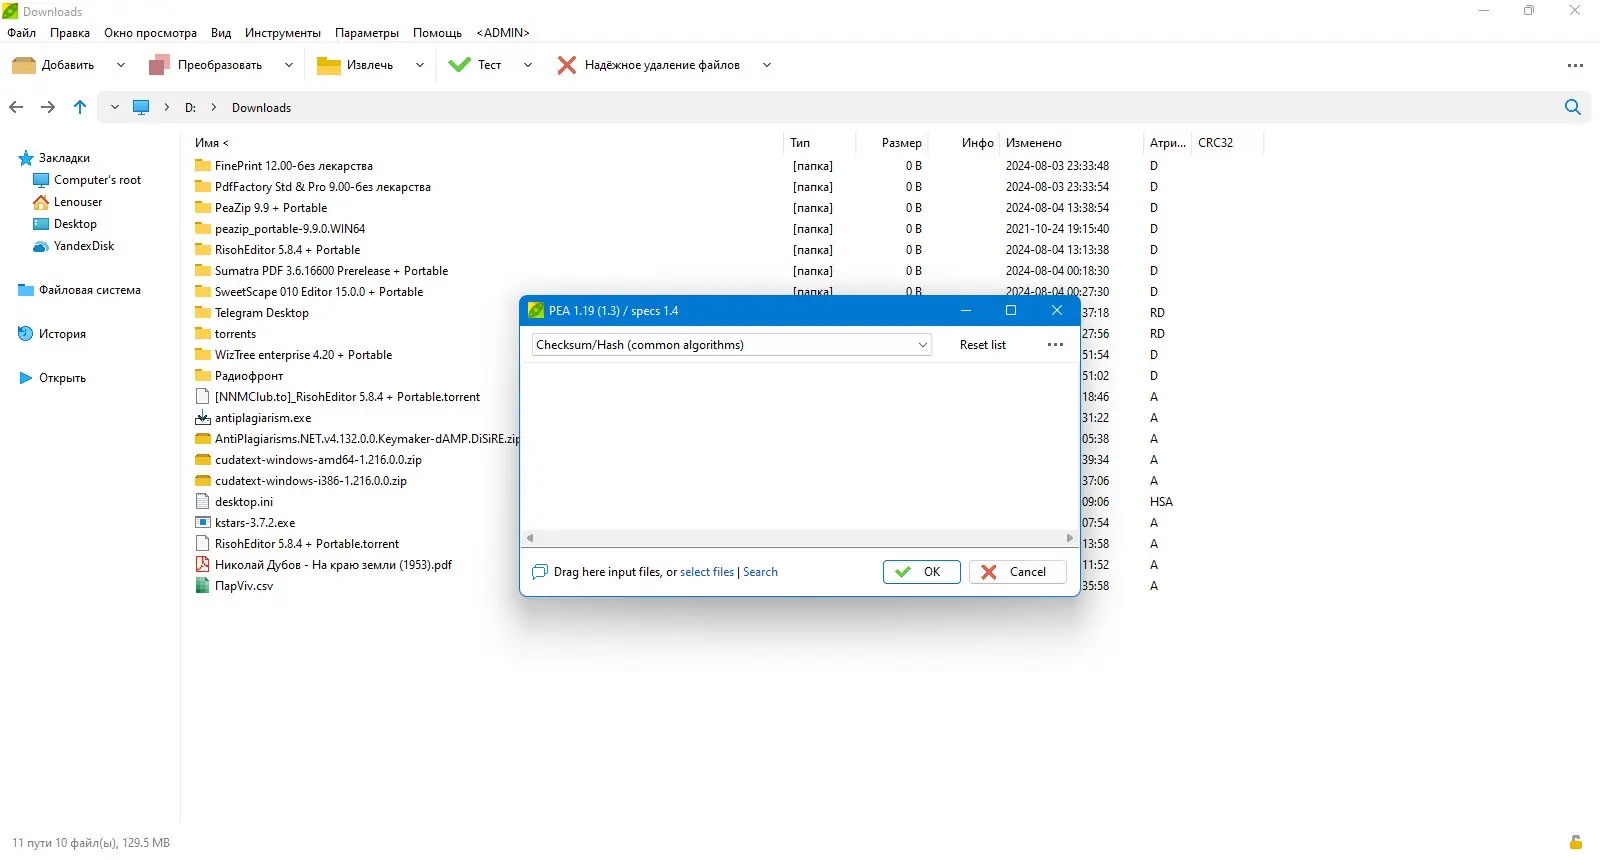Select История in the sidebar

62,334
